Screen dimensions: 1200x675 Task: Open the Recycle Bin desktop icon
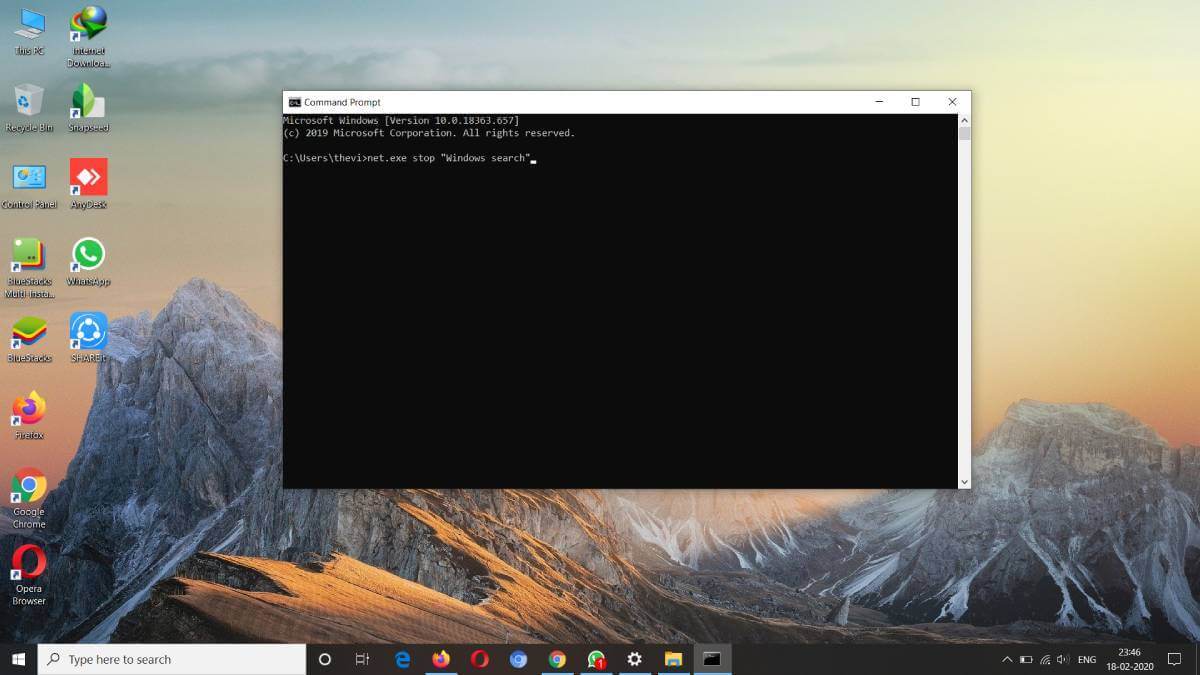(x=29, y=103)
